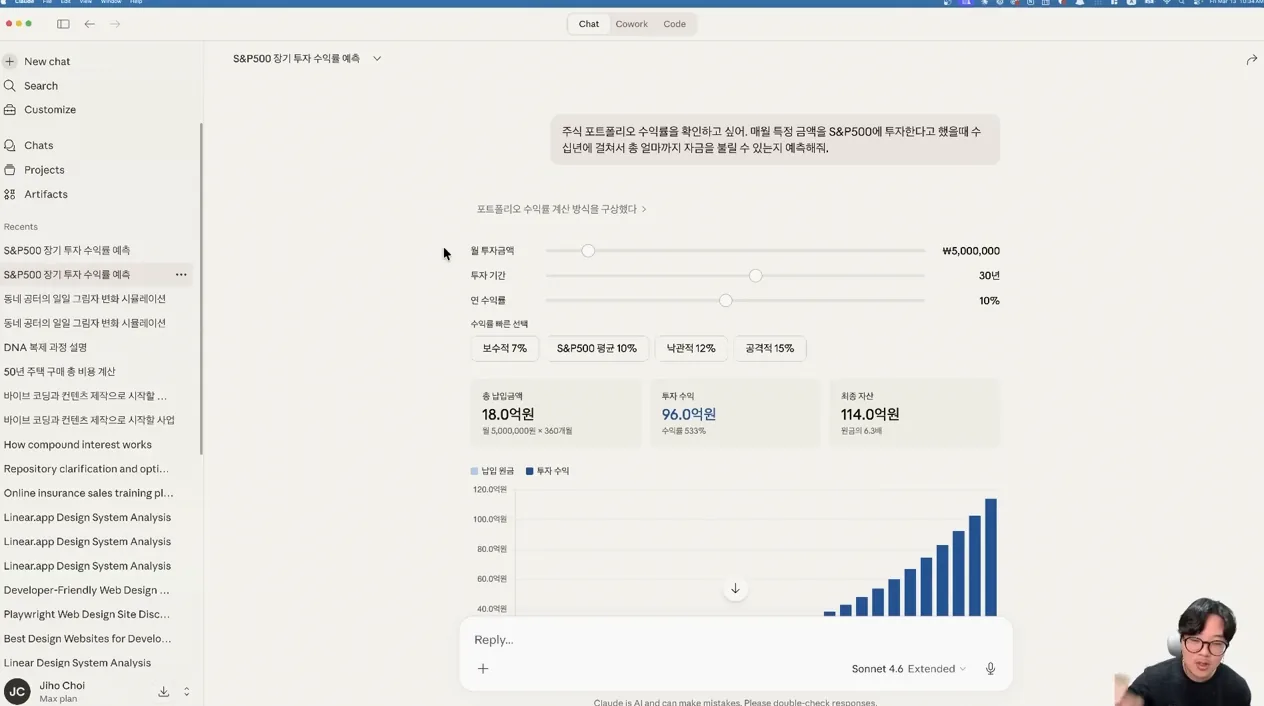This screenshot has width=1264, height=706.
Task: Switch to the Cowork tab
Action: tap(631, 24)
